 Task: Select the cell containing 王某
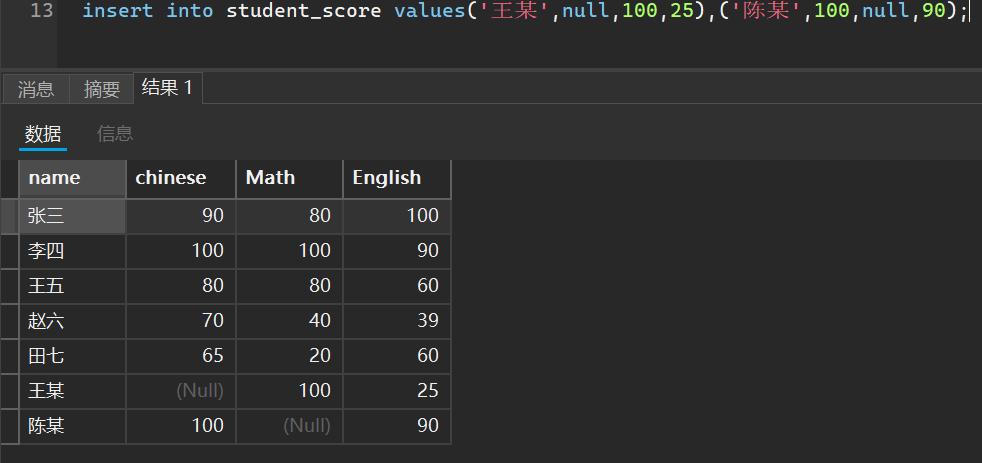73,392
